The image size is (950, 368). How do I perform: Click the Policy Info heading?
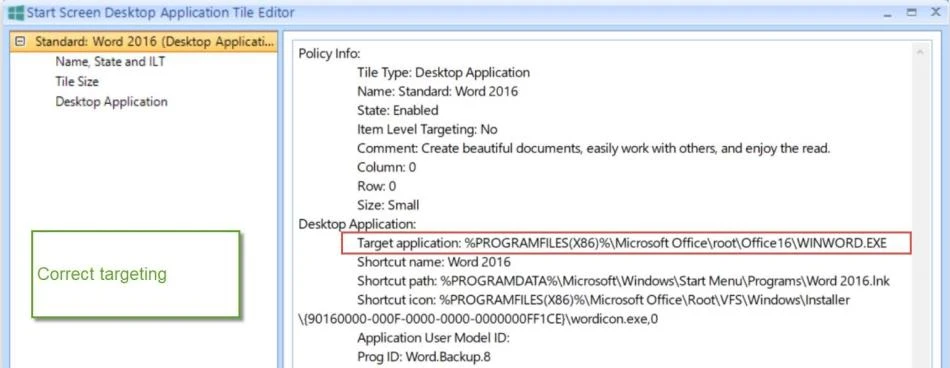(x=329, y=53)
